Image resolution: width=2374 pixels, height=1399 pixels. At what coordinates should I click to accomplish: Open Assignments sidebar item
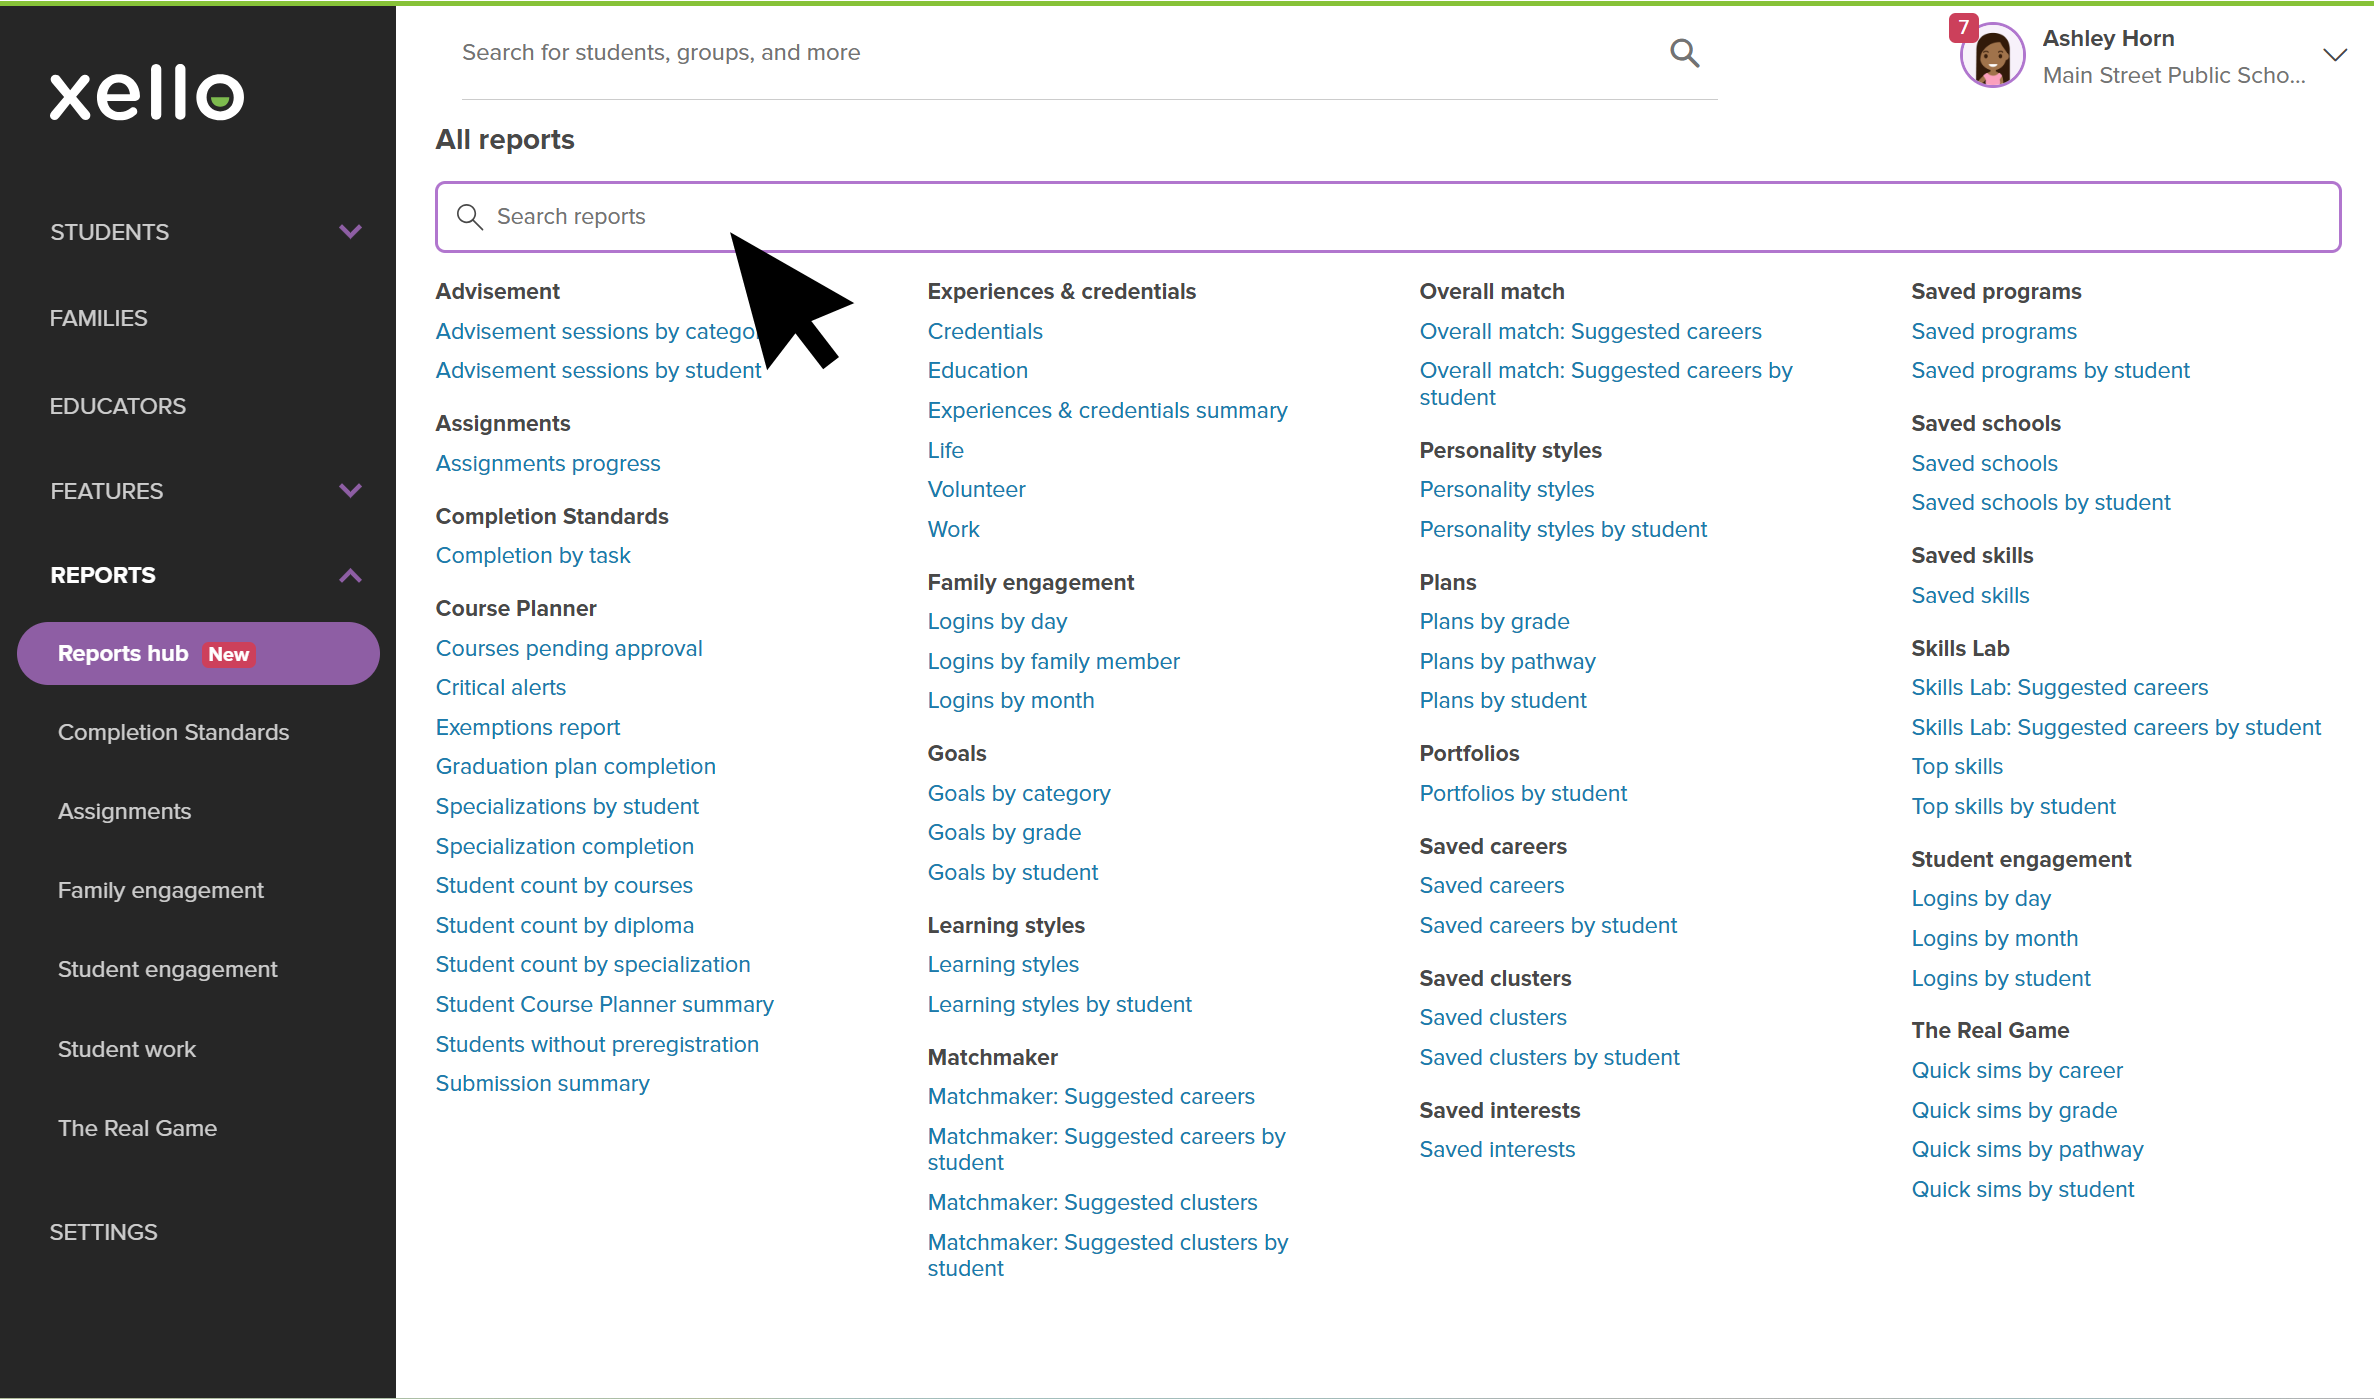coord(124,811)
